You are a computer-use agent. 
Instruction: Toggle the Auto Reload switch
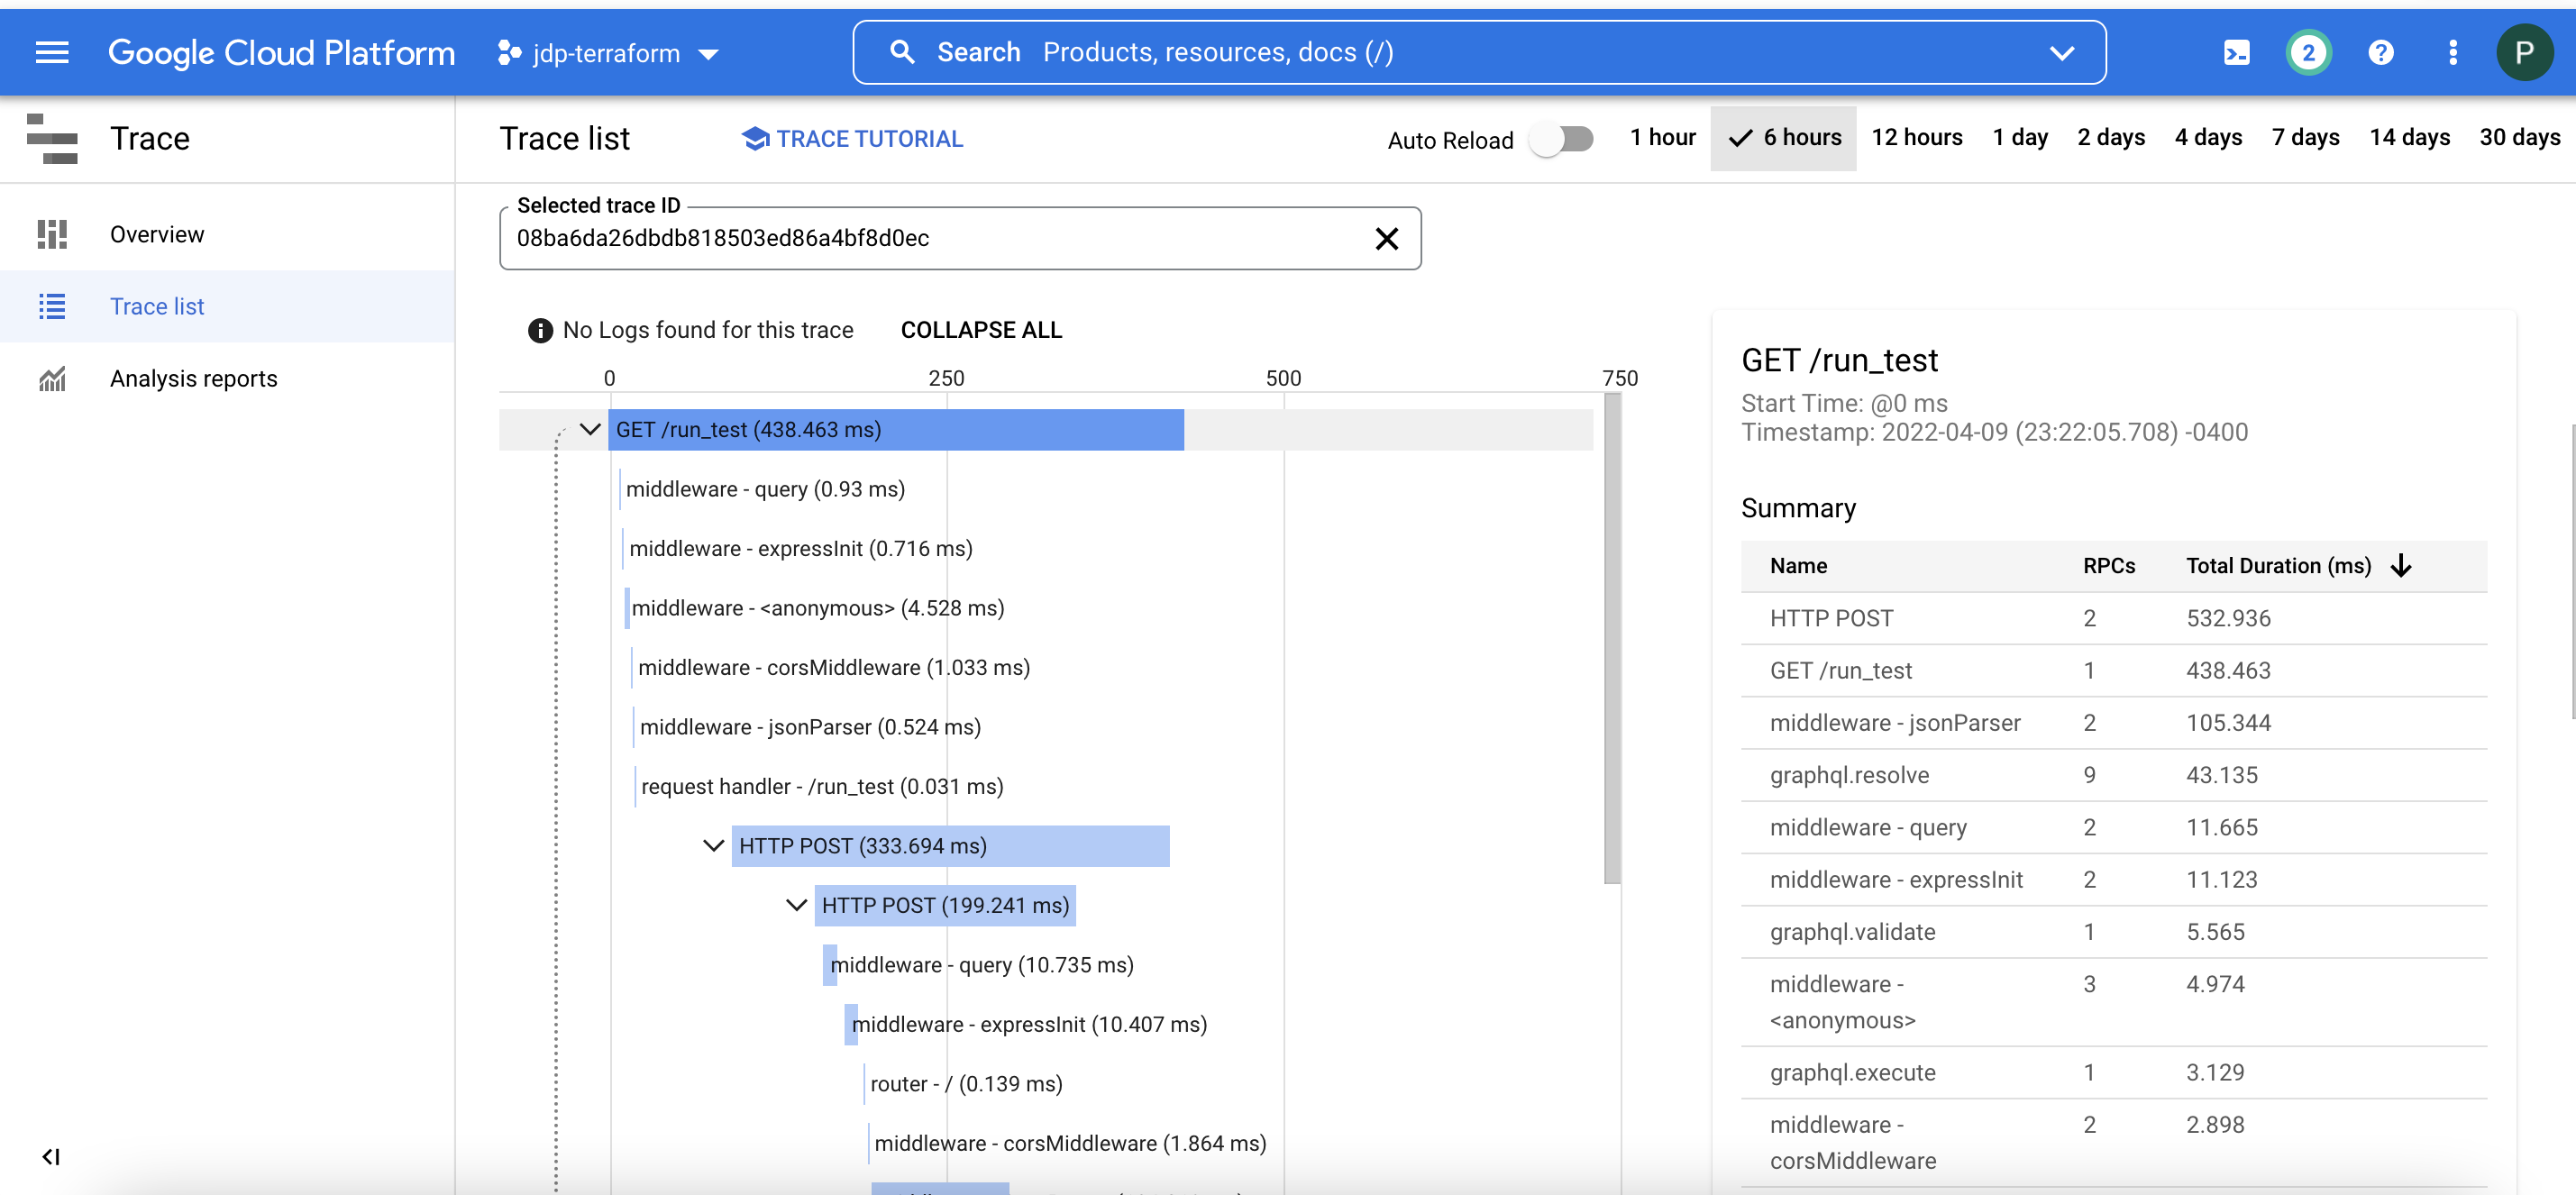pyautogui.click(x=1564, y=139)
